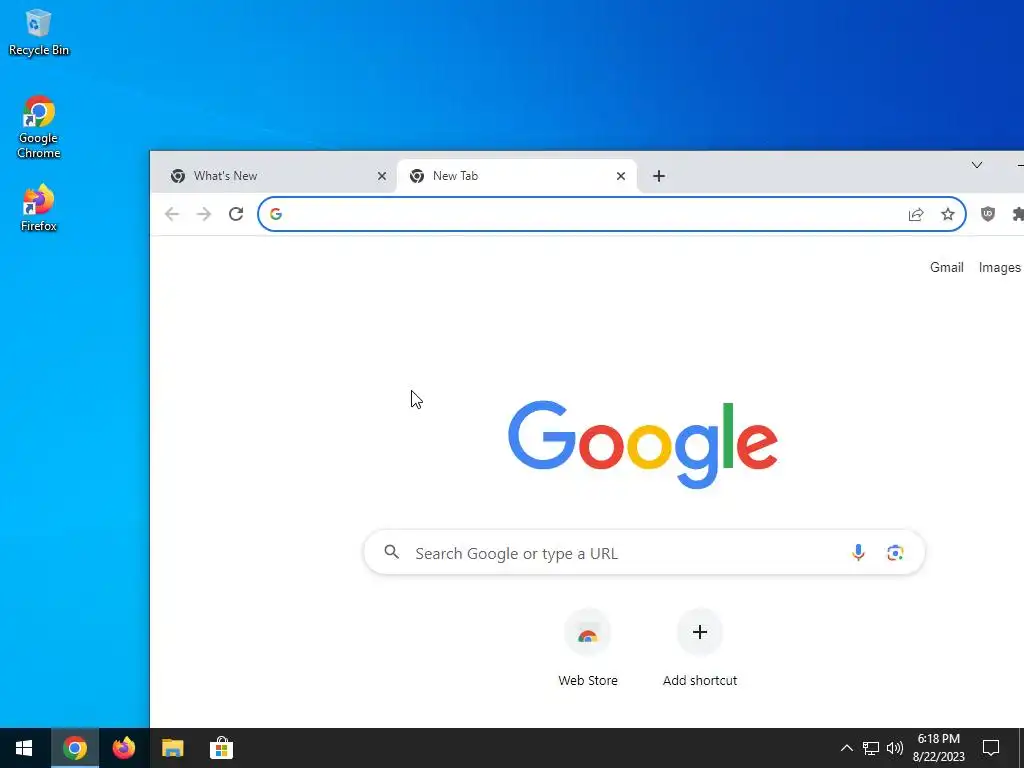This screenshot has width=1024, height=768.
Task: Open File Explorer from taskbar
Action: (x=172, y=748)
